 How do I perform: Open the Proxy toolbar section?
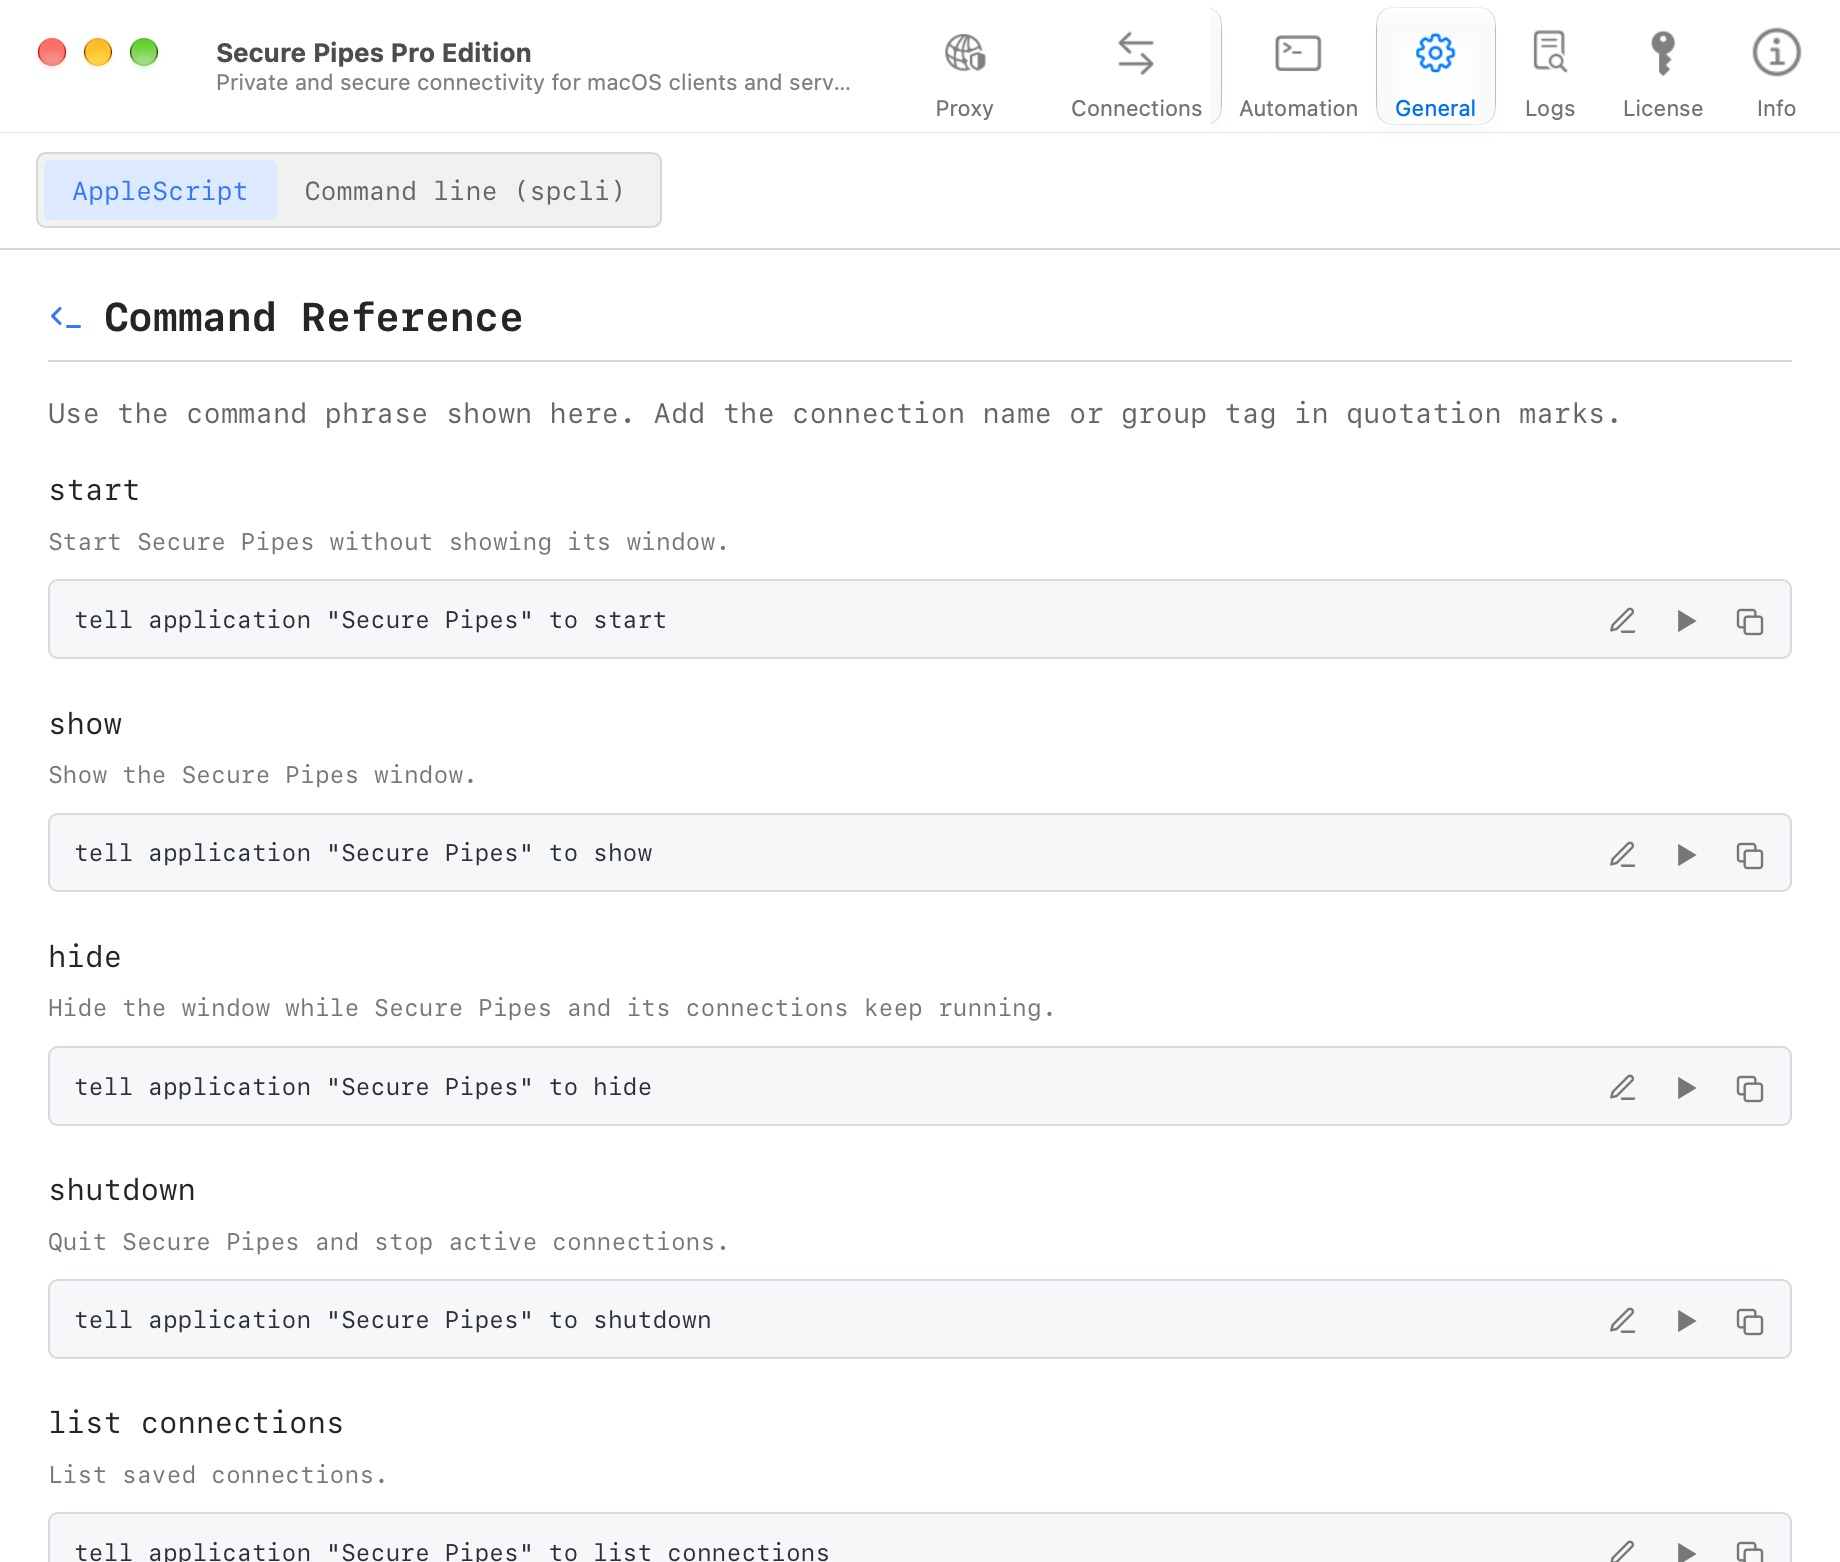(964, 73)
